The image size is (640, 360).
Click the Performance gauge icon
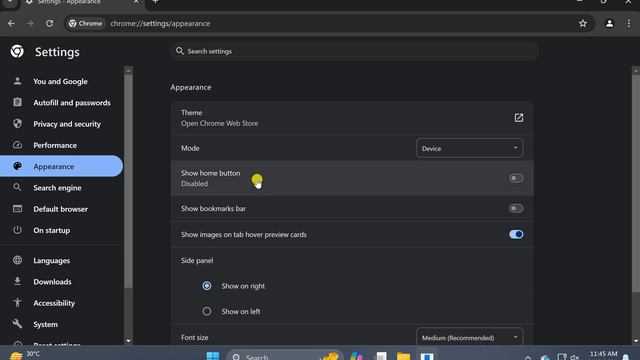[17, 145]
